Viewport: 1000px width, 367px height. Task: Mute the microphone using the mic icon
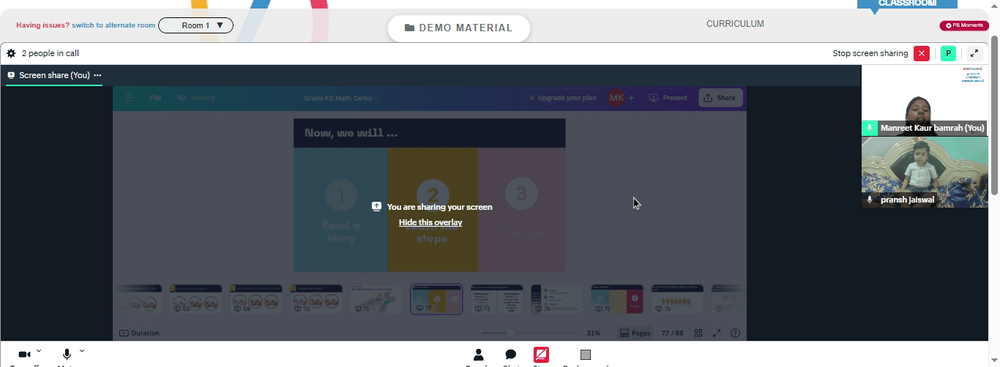coord(66,354)
